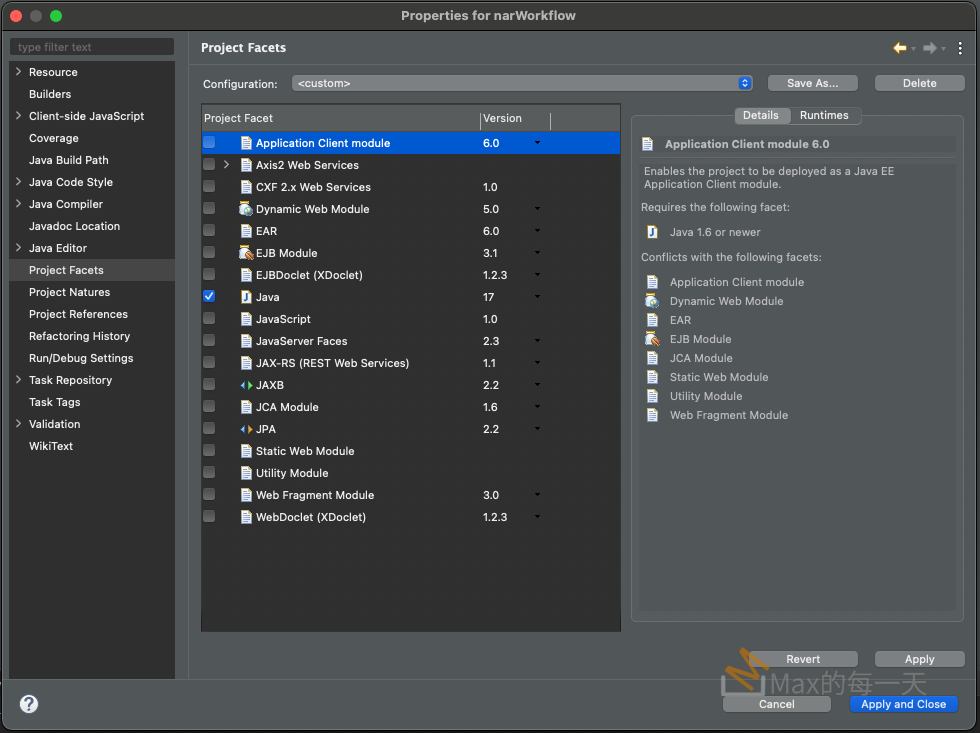Viewport: 980px width, 733px height.
Task: Uncheck the Java facet checkbox
Action: tap(209, 297)
